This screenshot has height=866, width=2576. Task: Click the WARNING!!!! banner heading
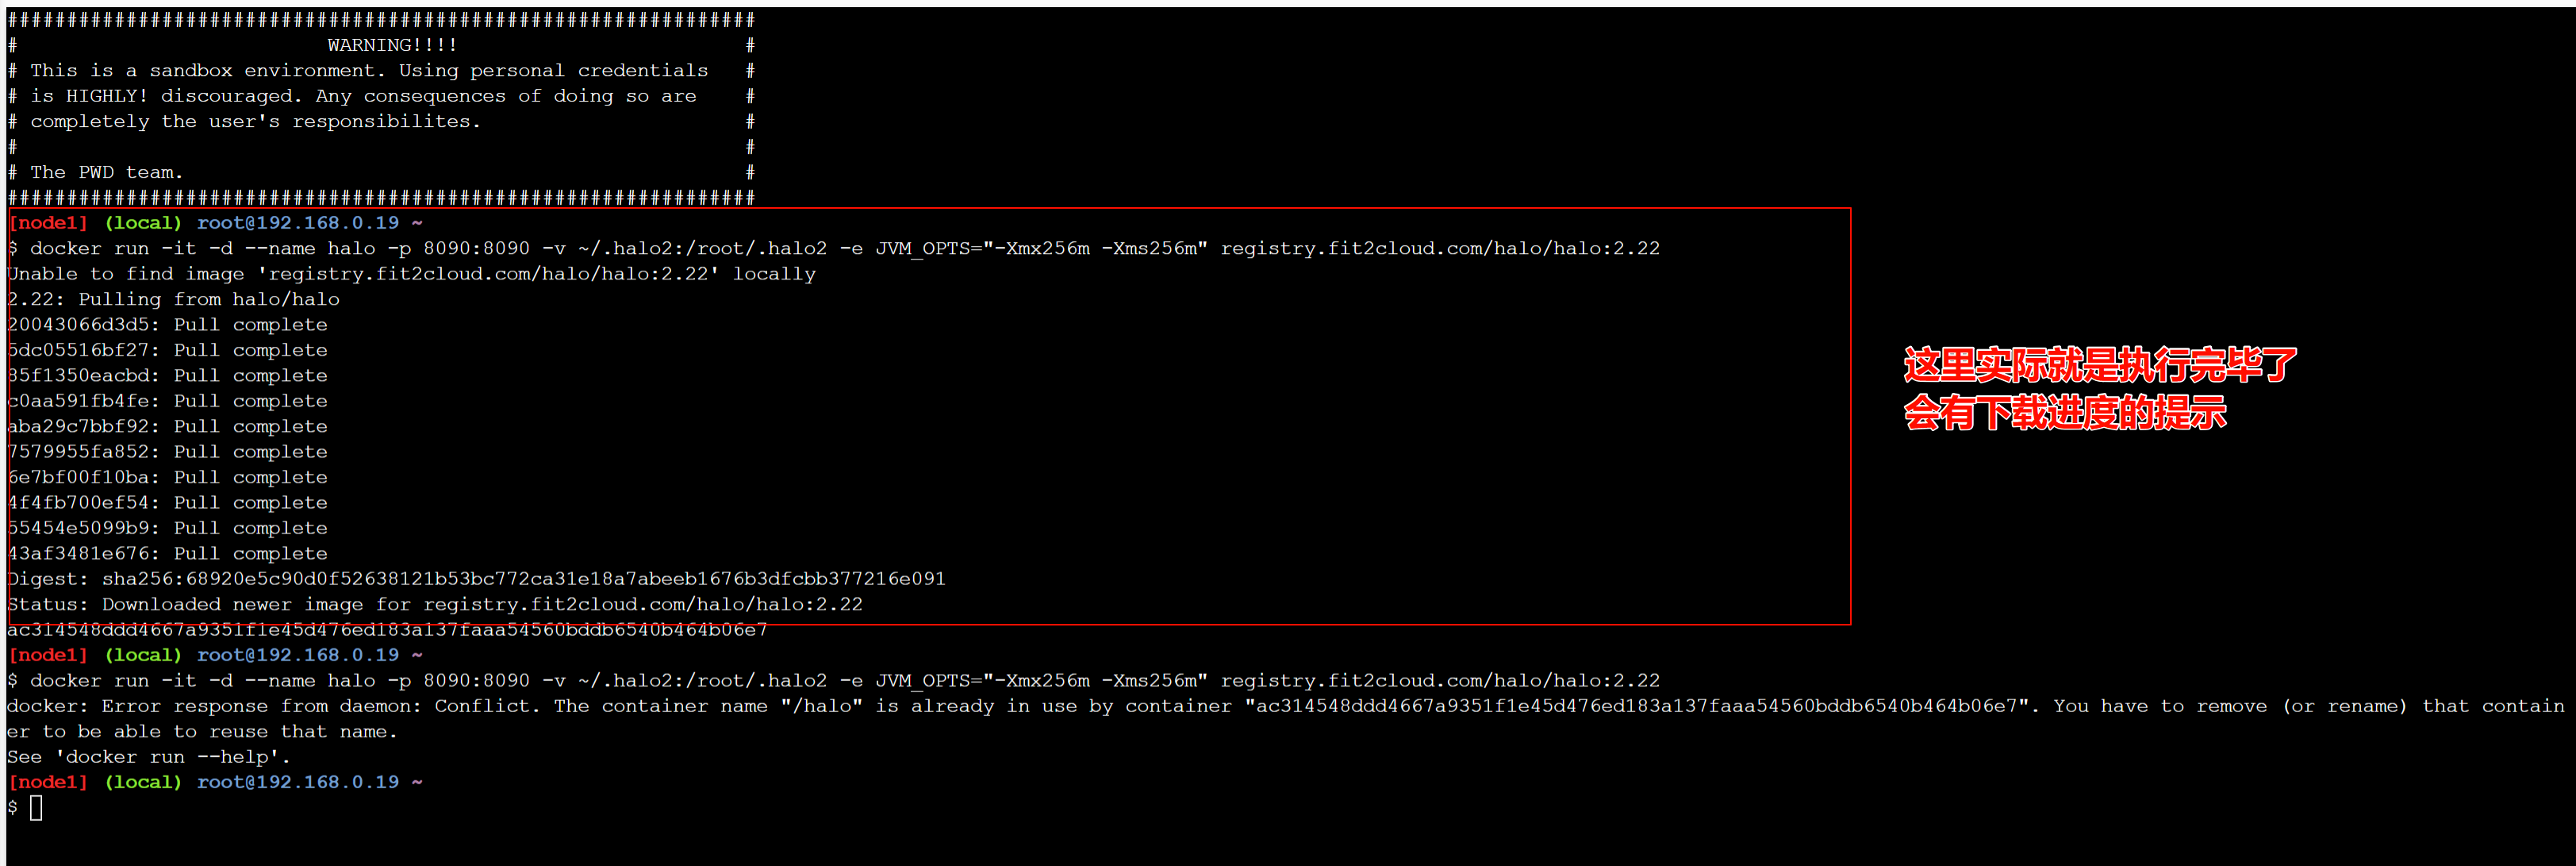tap(392, 45)
